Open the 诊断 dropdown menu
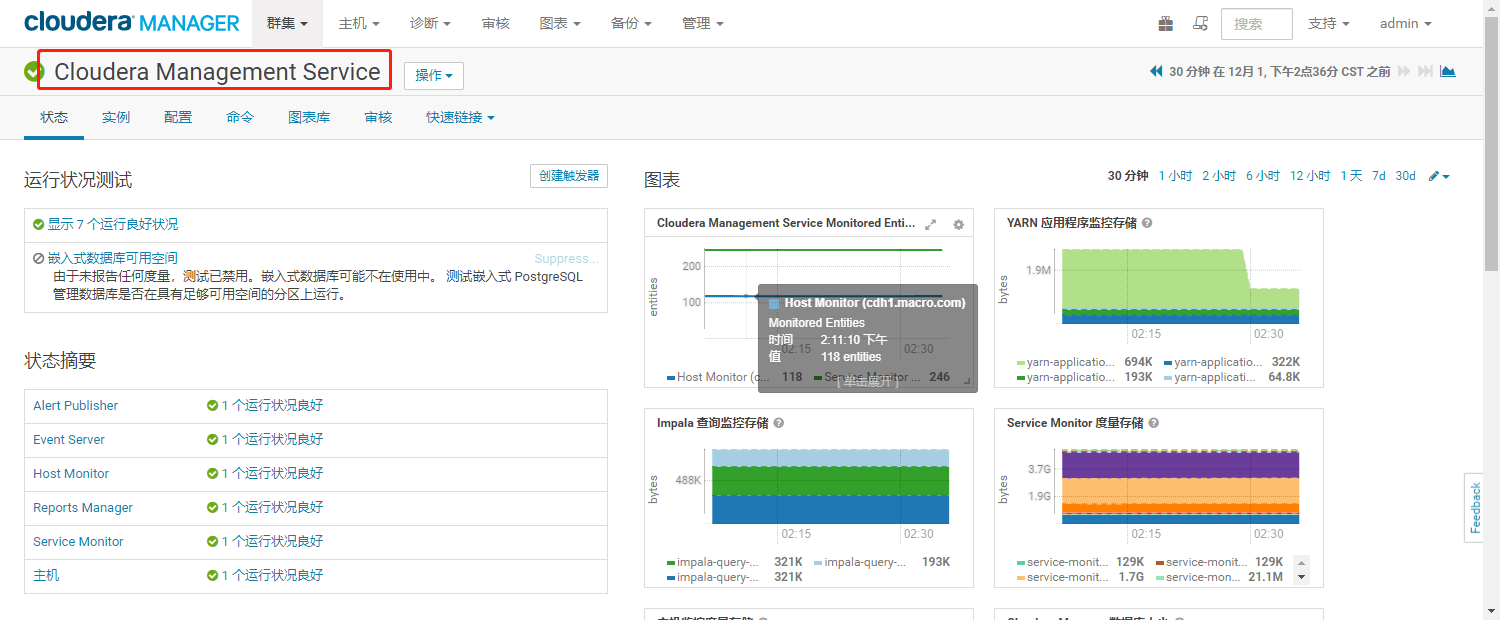The image size is (1500, 620). 430,23
